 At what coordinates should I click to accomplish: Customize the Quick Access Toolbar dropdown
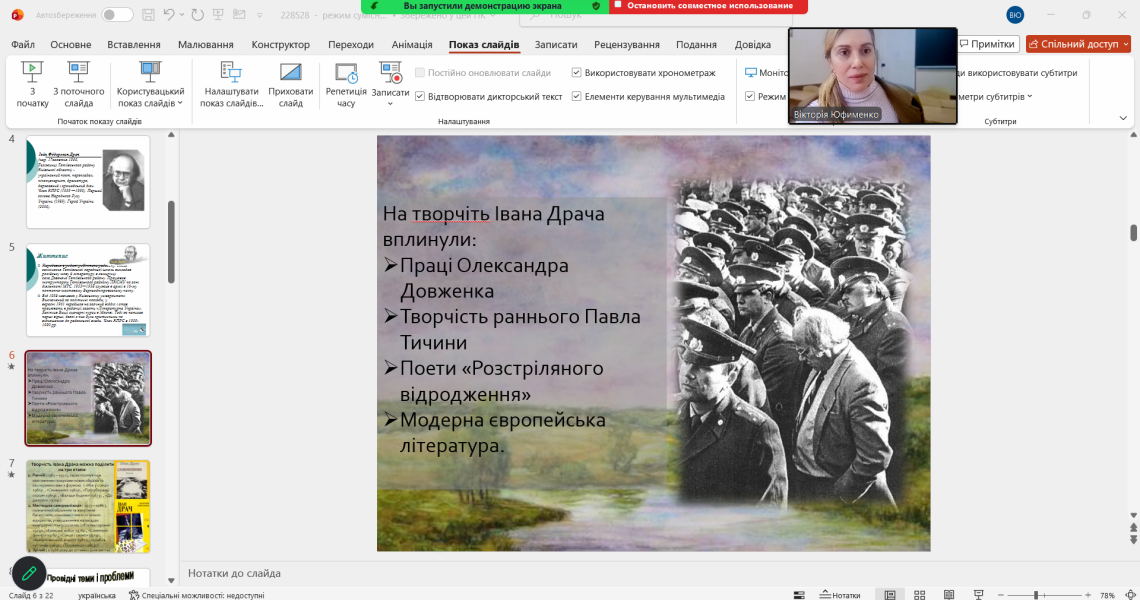pyautogui.click(x=260, y=15)
